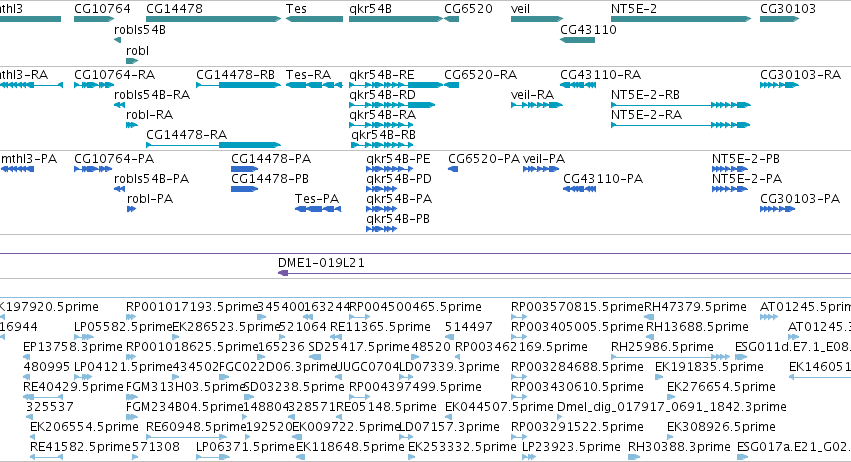Select the robls54B-RA transcript label
Image resolution: width=851 pixels, height=462 pixels.
tap(152, 94)
